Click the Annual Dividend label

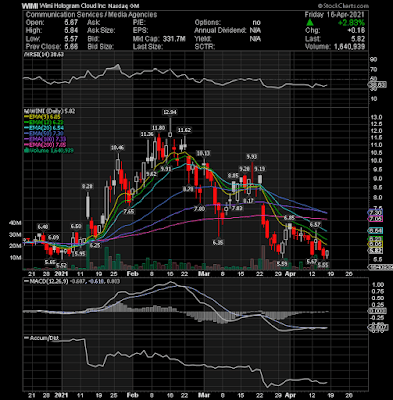(x=221, y=30)
